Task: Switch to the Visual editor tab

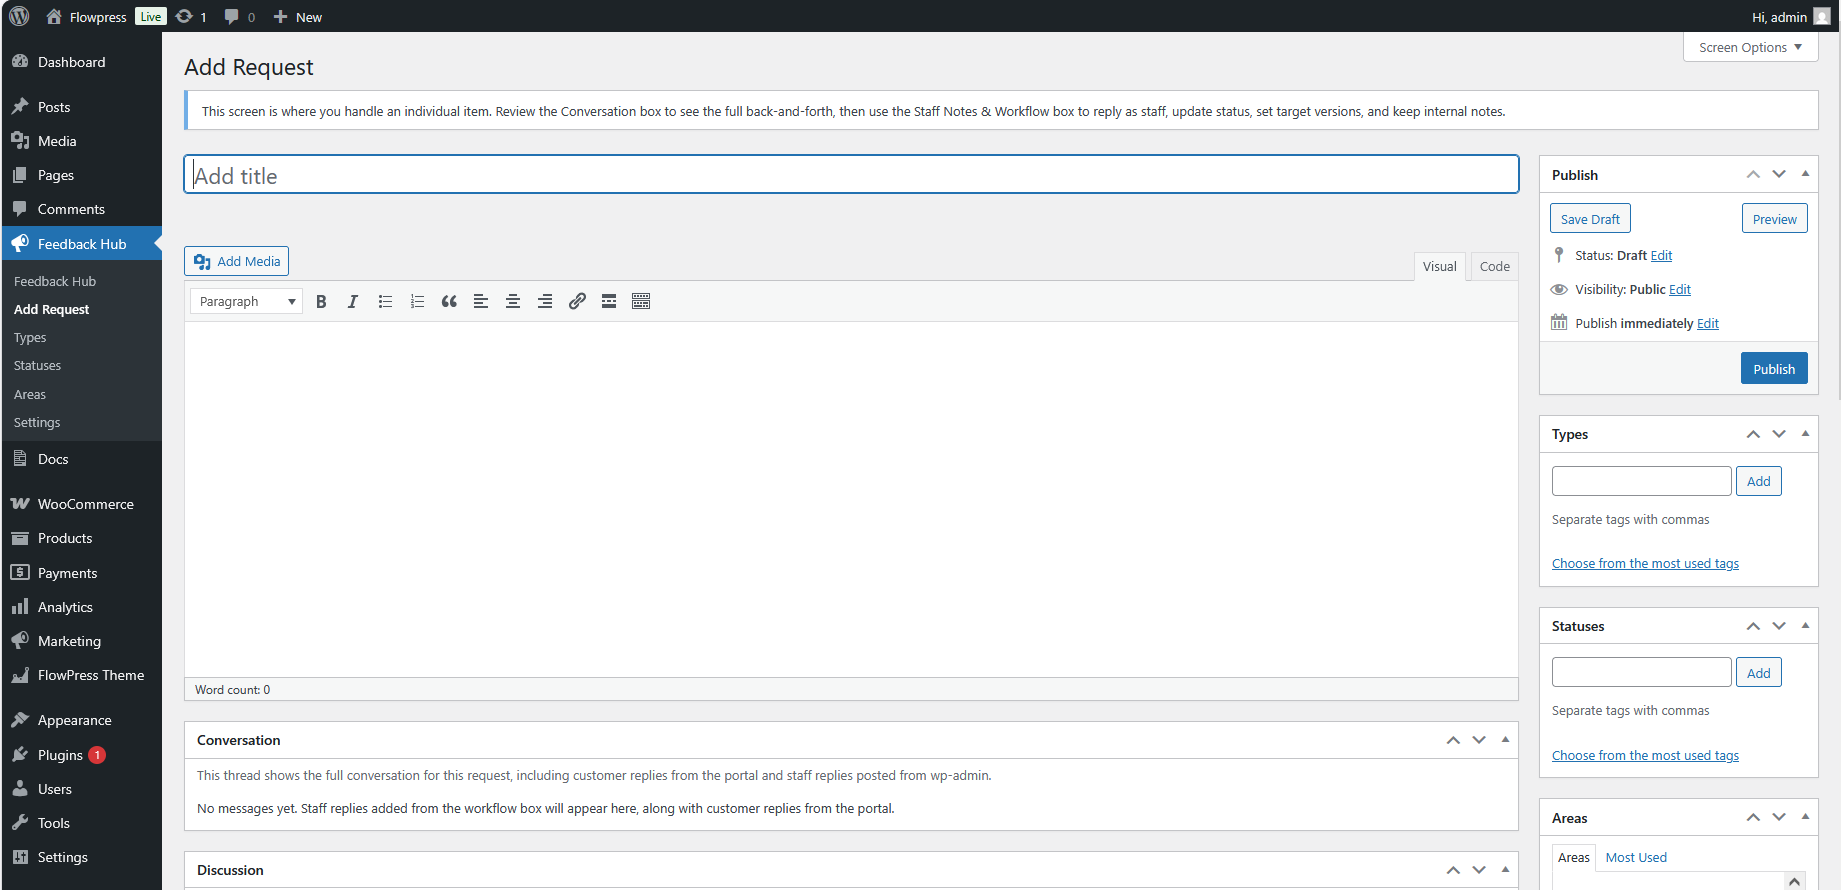Action: [x=1440, y=266]
